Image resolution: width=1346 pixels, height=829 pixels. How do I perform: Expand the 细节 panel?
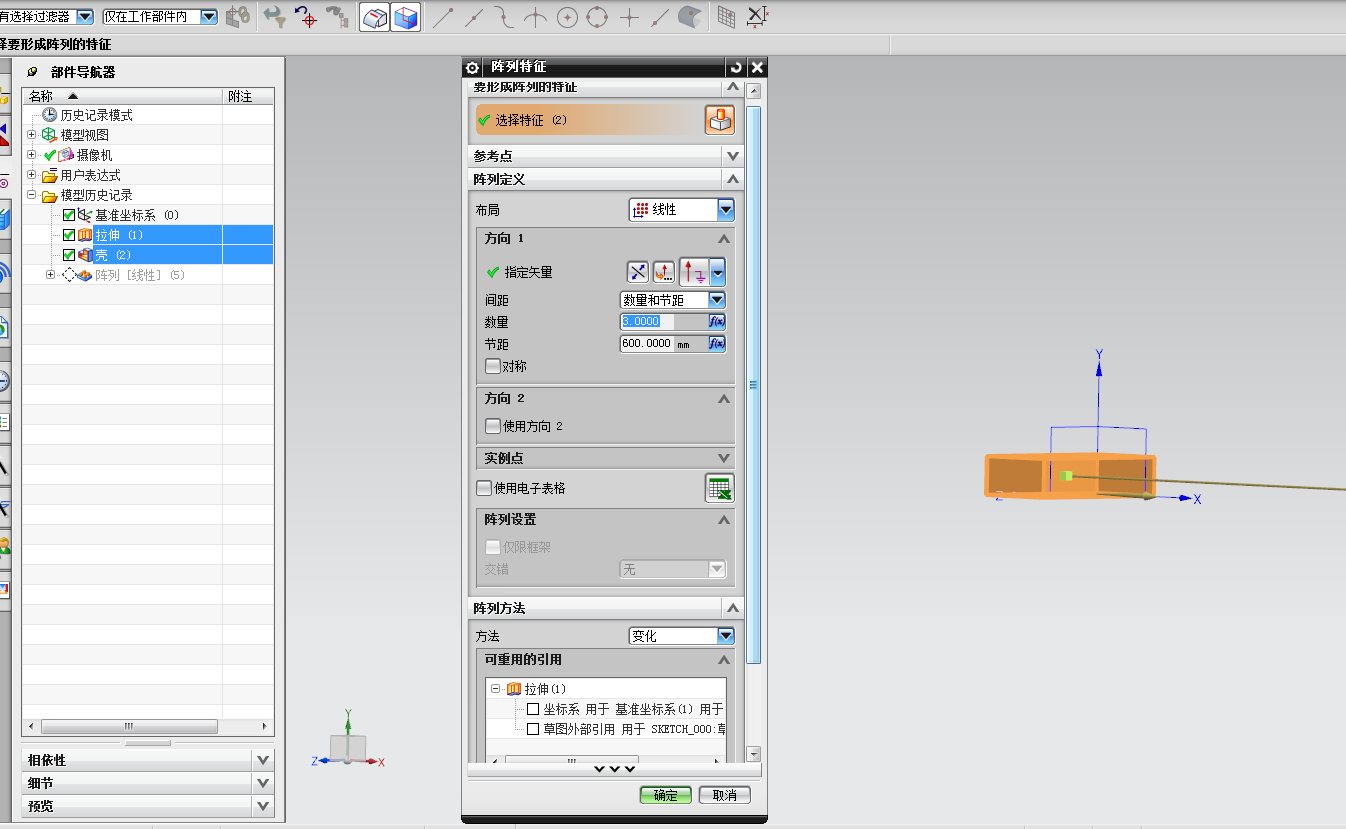point(263,783)
